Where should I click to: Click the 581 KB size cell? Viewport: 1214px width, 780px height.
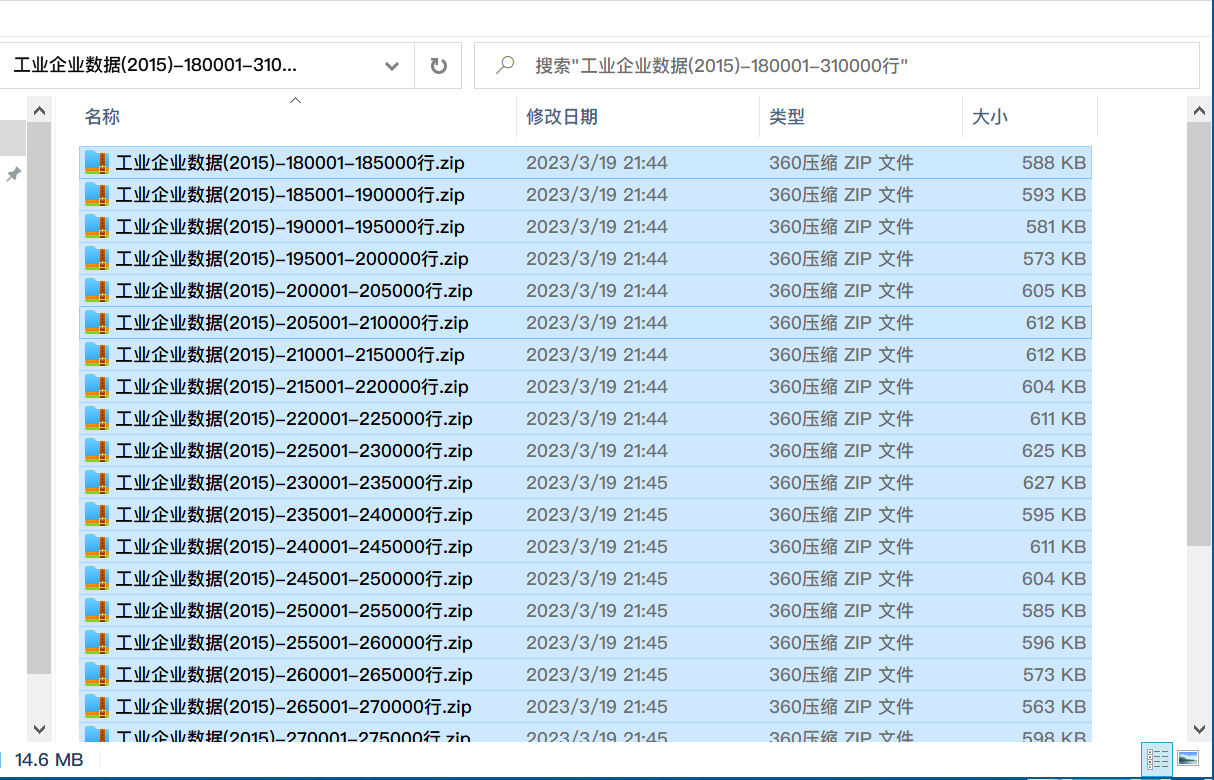1056,227
